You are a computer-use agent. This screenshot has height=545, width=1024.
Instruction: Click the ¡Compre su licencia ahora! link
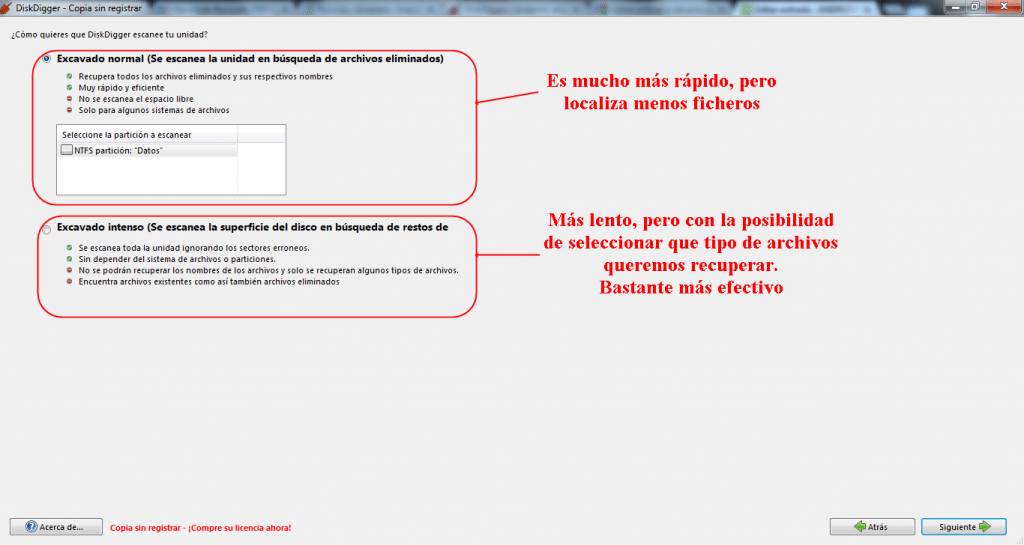(x=239, y=528)
